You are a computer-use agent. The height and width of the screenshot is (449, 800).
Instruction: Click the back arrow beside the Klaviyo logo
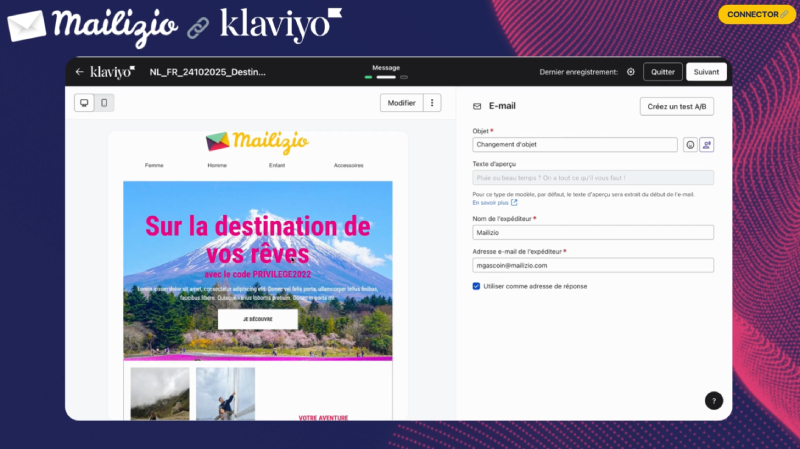coord(79,72)
